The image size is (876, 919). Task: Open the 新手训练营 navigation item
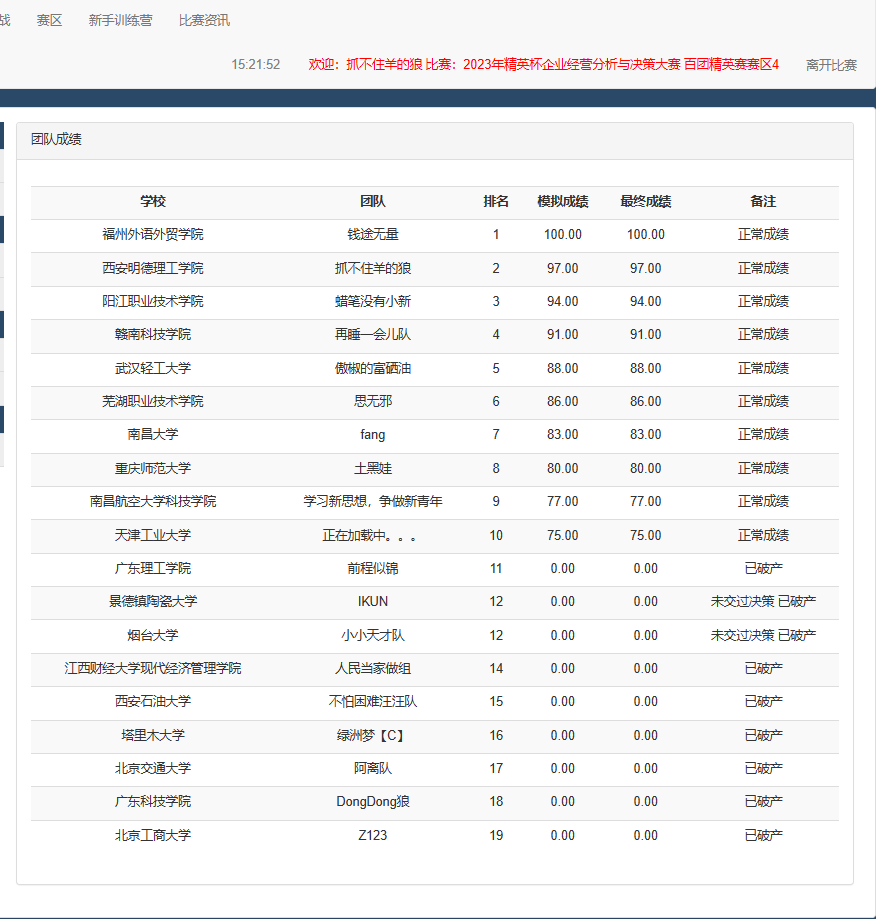(120, 20)
